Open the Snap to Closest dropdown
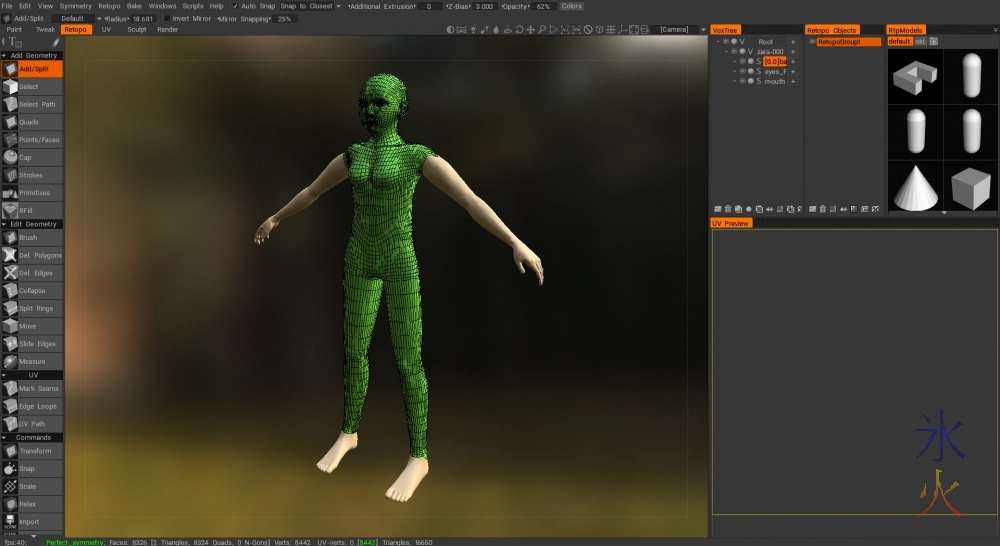The height and width of the screenshot is (546, 1000). [x=310, y=6]
